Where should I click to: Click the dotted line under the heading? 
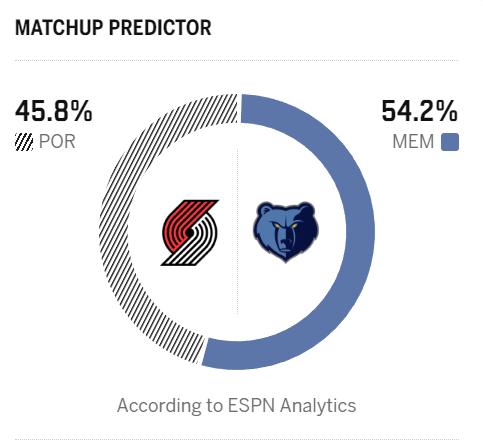click(x=237, y=61)
